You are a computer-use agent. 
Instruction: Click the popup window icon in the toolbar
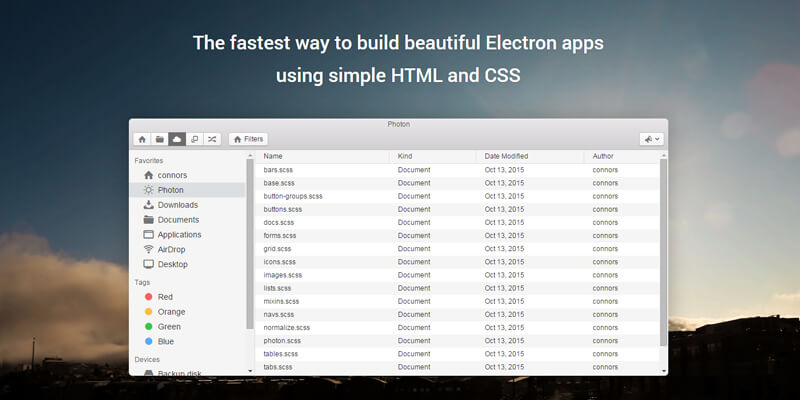(195, 139)
